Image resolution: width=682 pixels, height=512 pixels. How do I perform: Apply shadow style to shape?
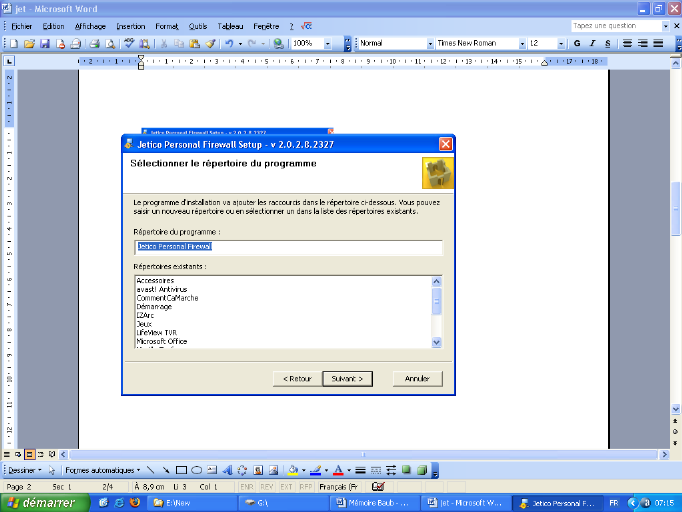point(406,470)
